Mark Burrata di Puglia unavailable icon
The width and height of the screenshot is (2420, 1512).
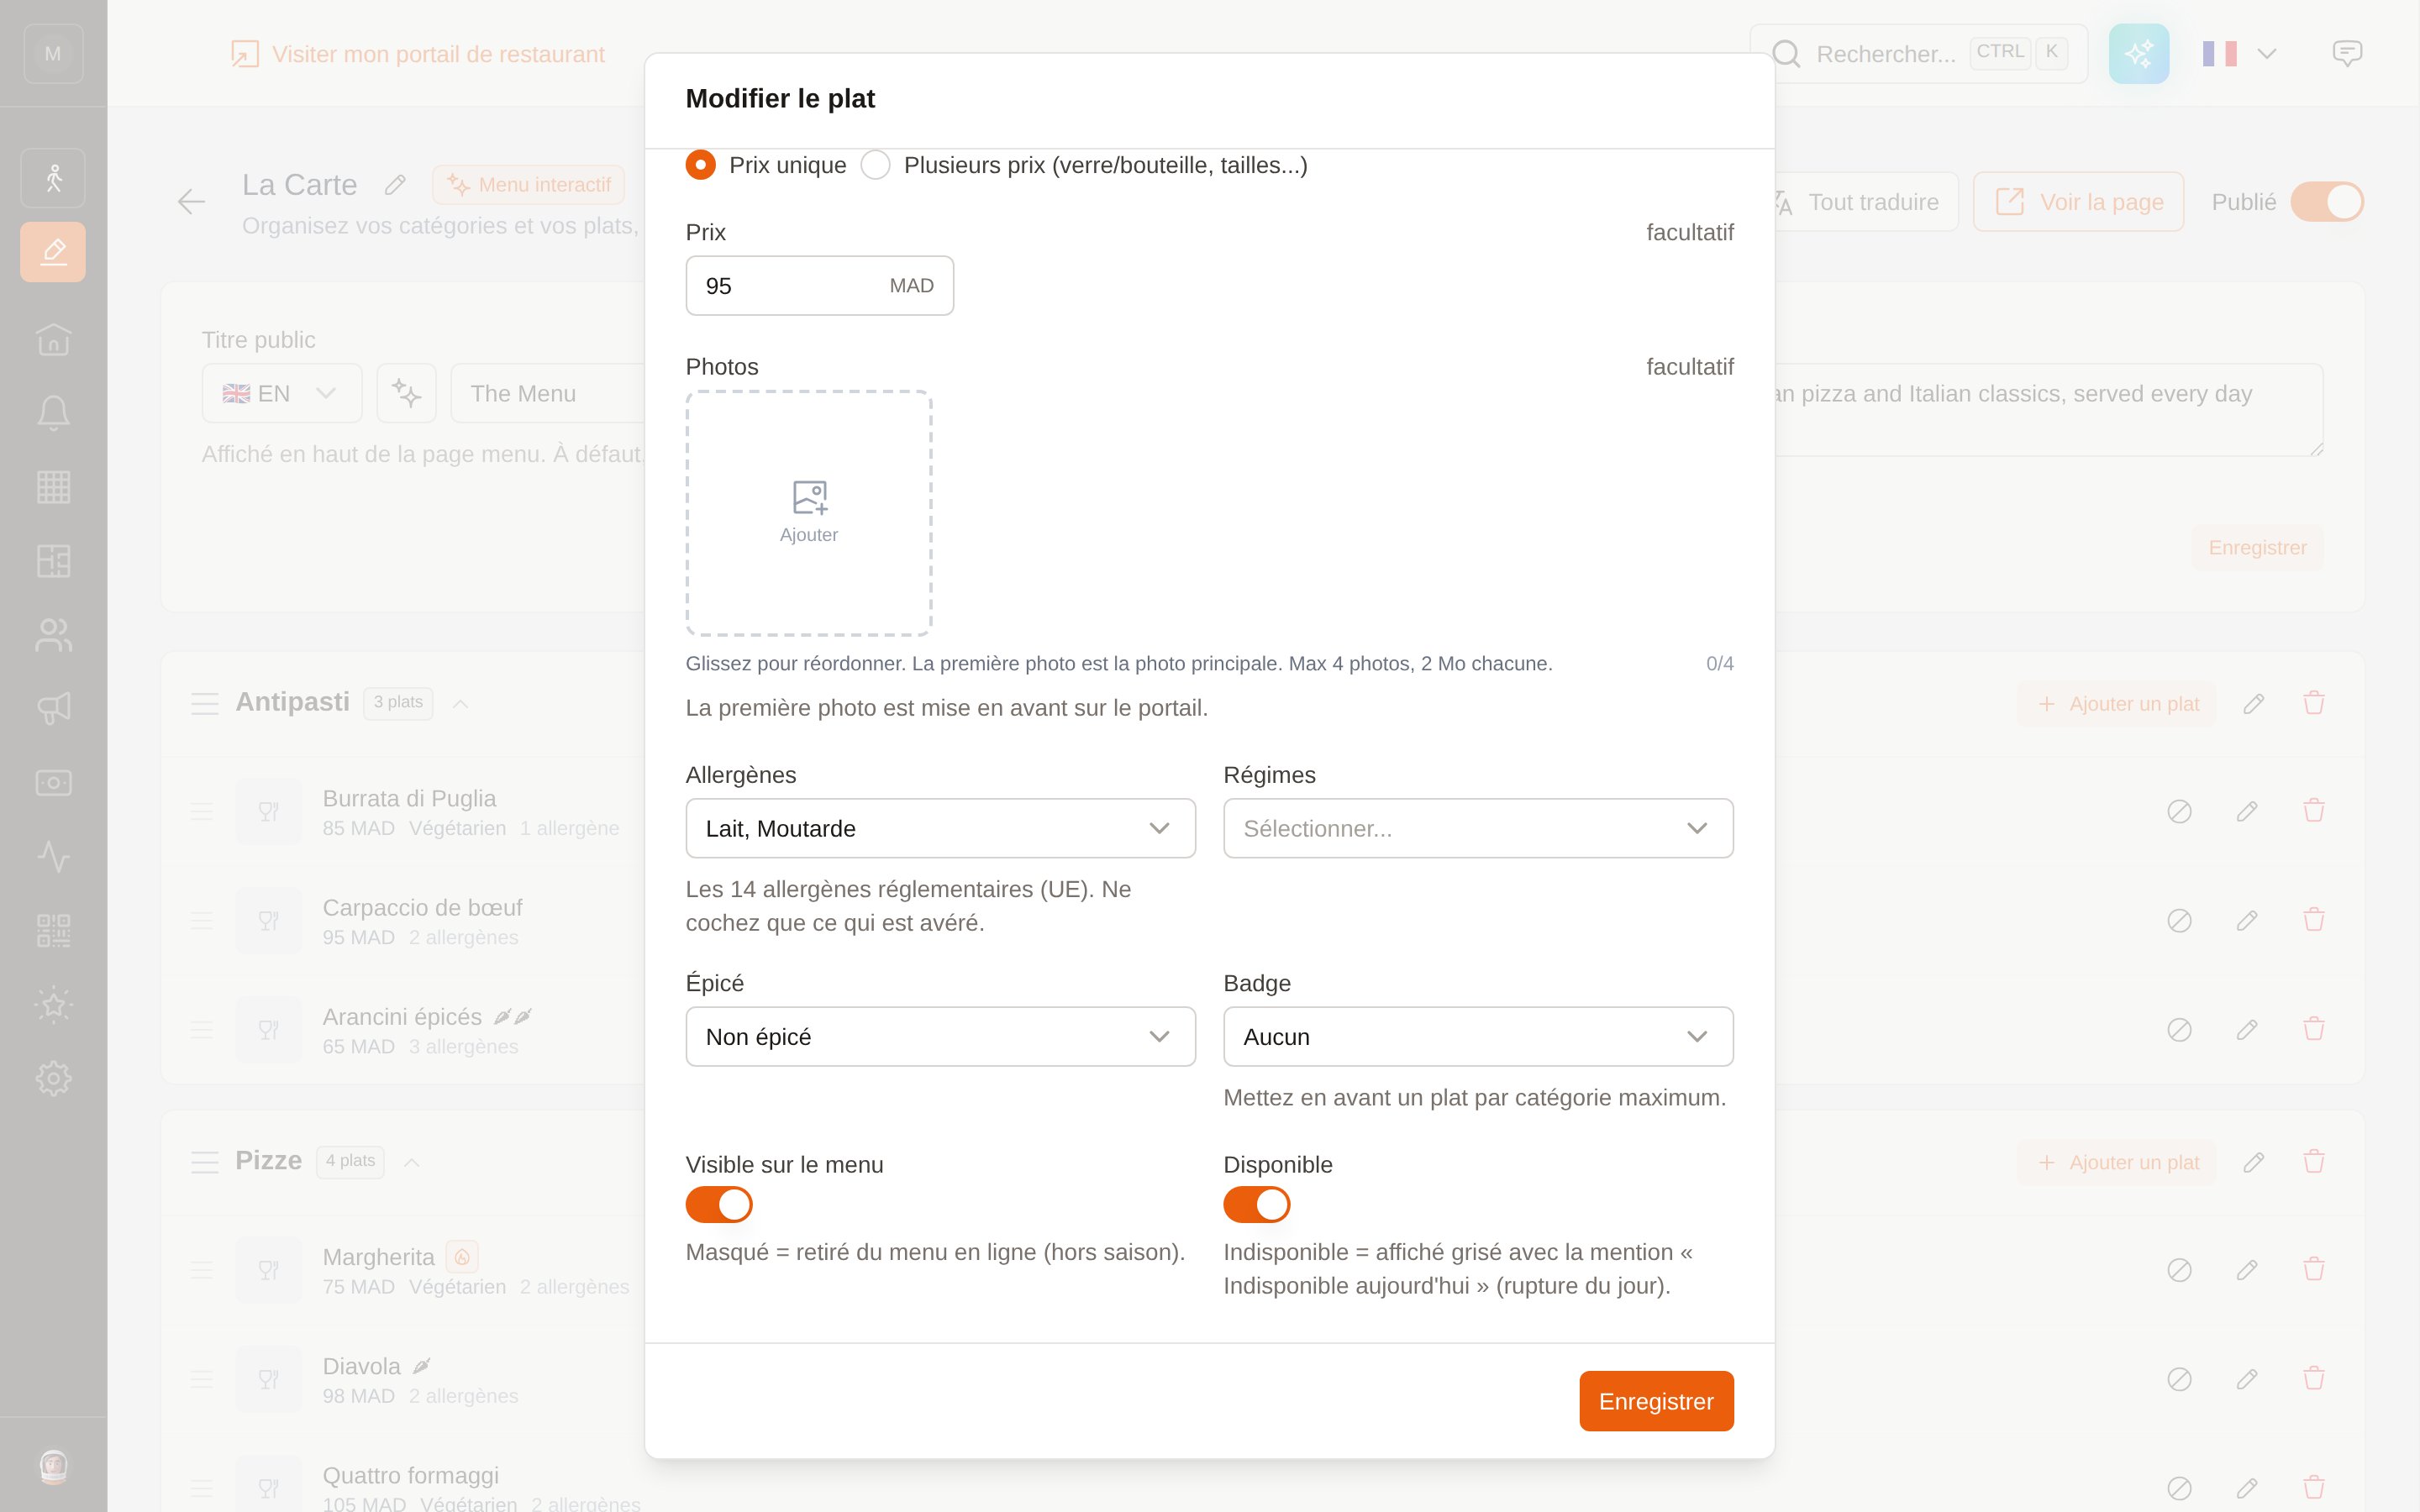point(2179,811)
